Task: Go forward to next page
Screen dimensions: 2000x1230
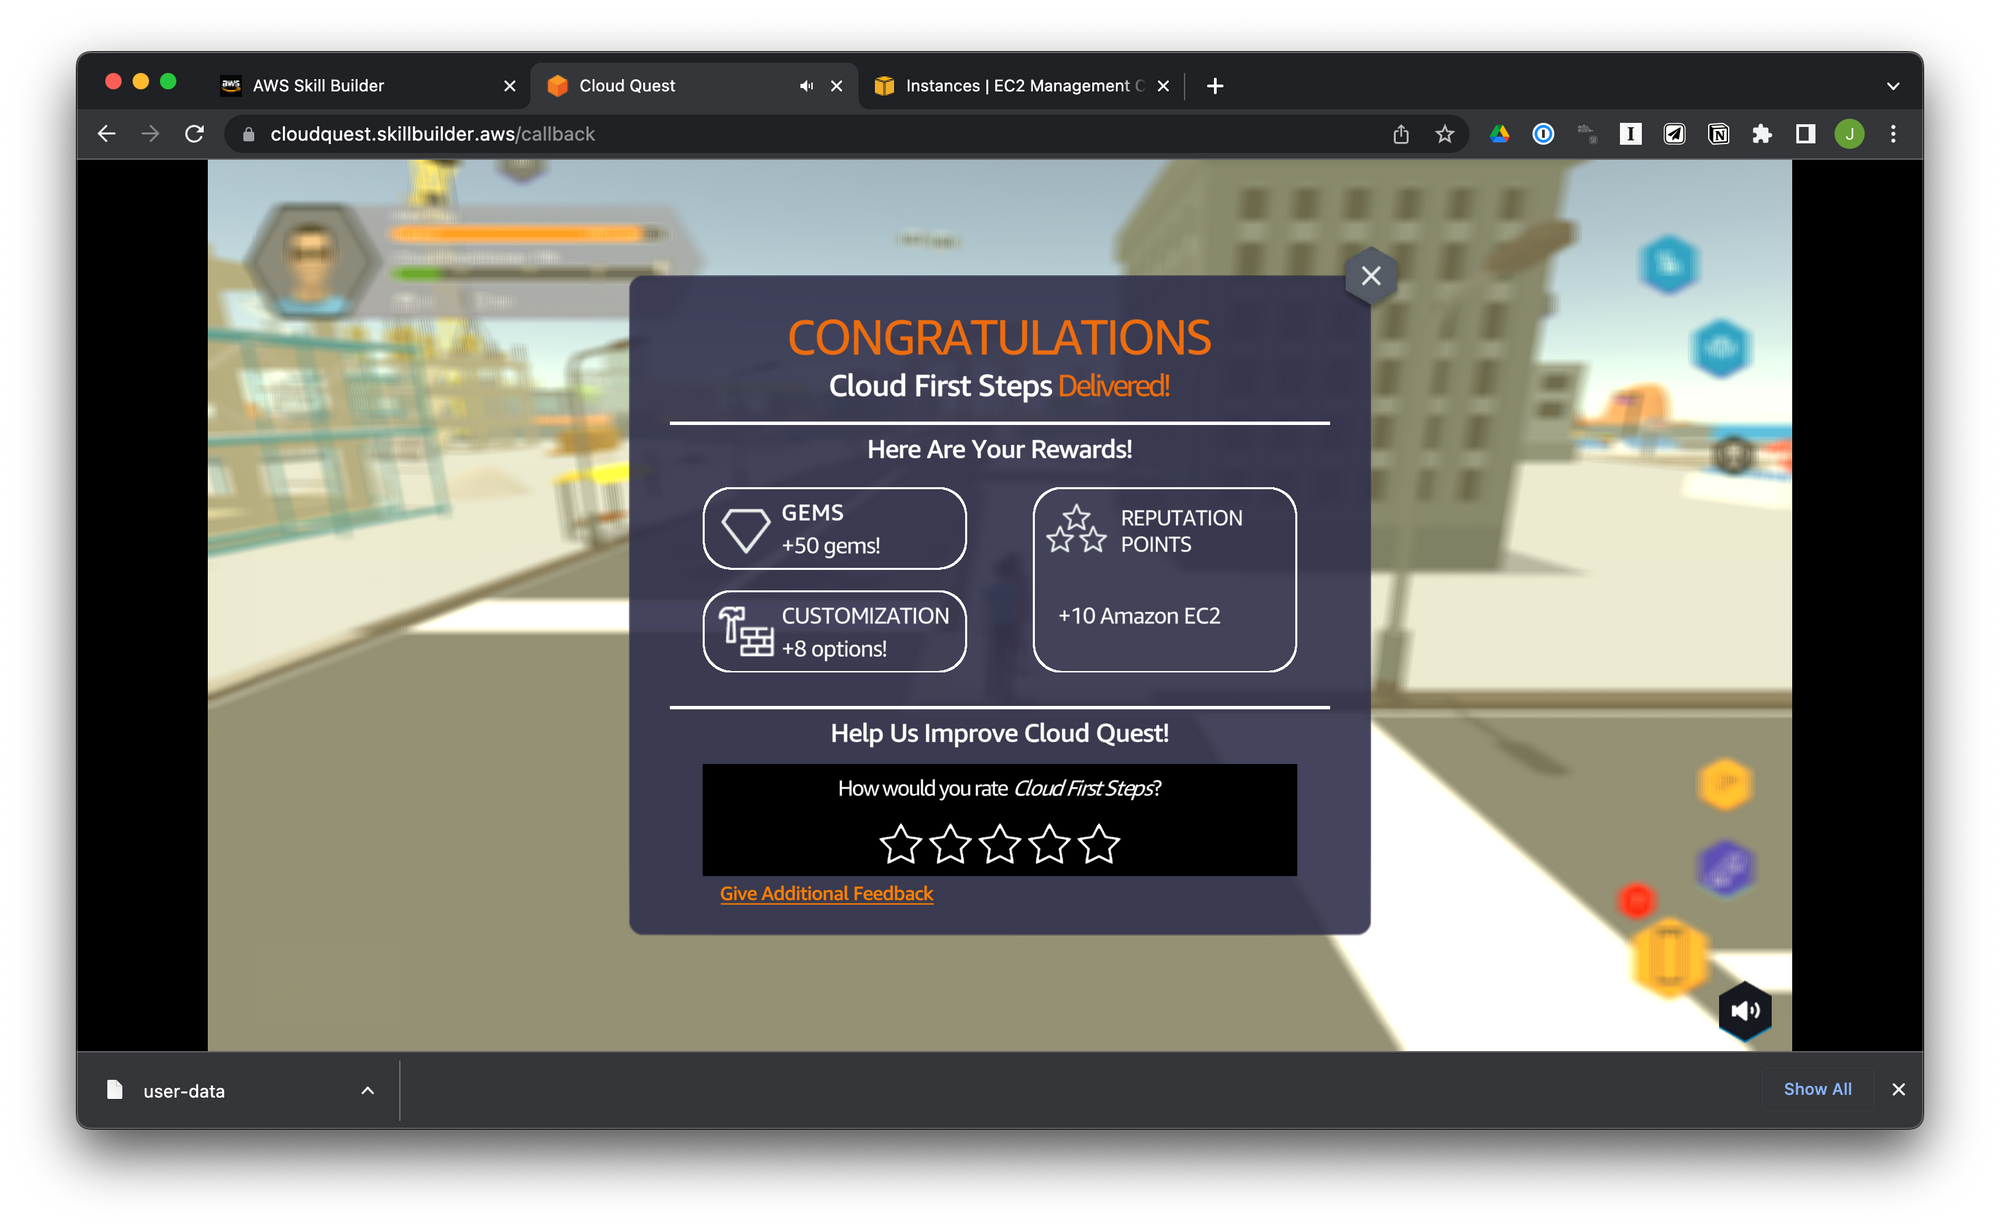Action: (x=150, y=134)
